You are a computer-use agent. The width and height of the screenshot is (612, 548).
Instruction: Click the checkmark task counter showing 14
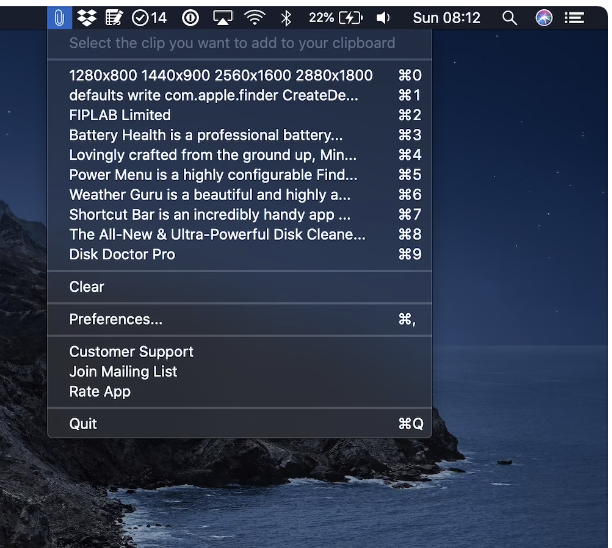click(149, 18)
